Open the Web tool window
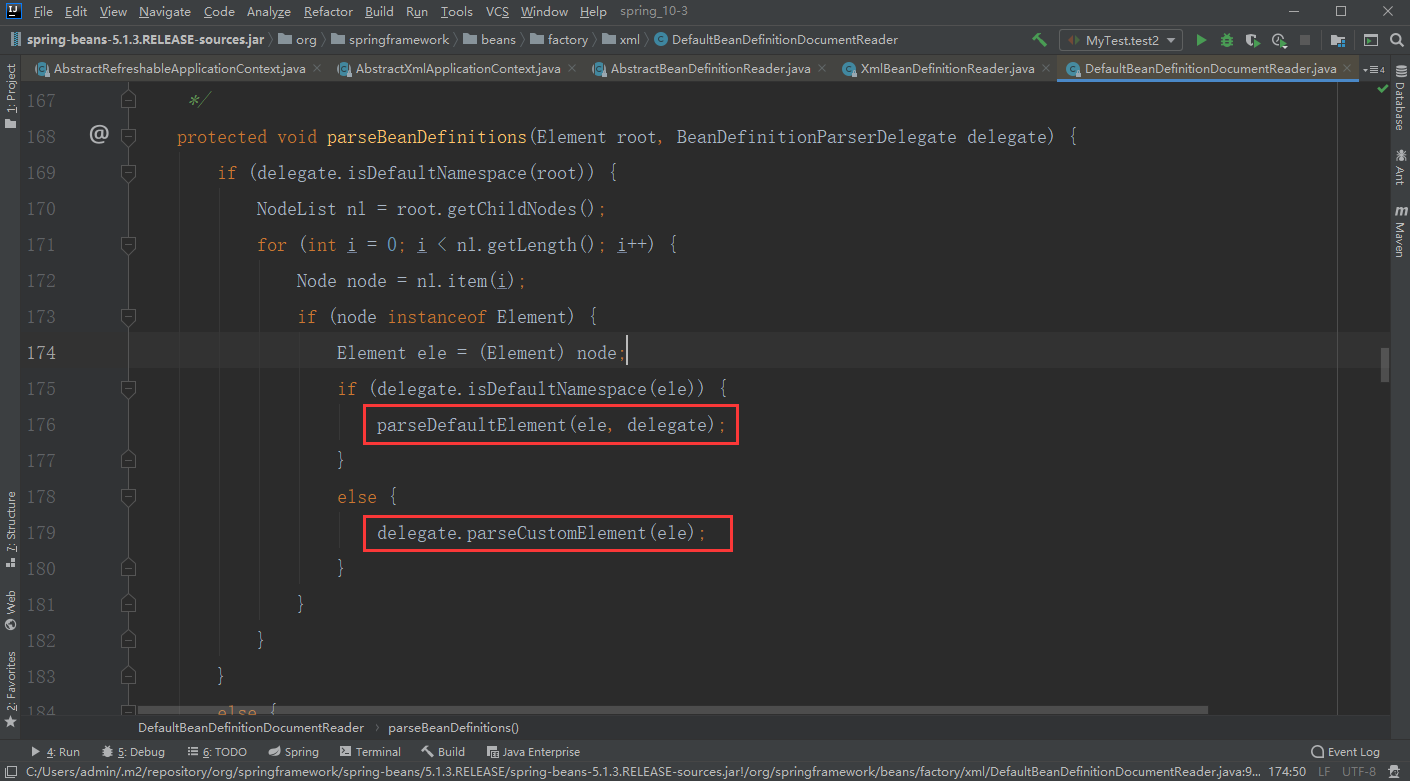Screen dimensions: 1410x781 point(10,610)
